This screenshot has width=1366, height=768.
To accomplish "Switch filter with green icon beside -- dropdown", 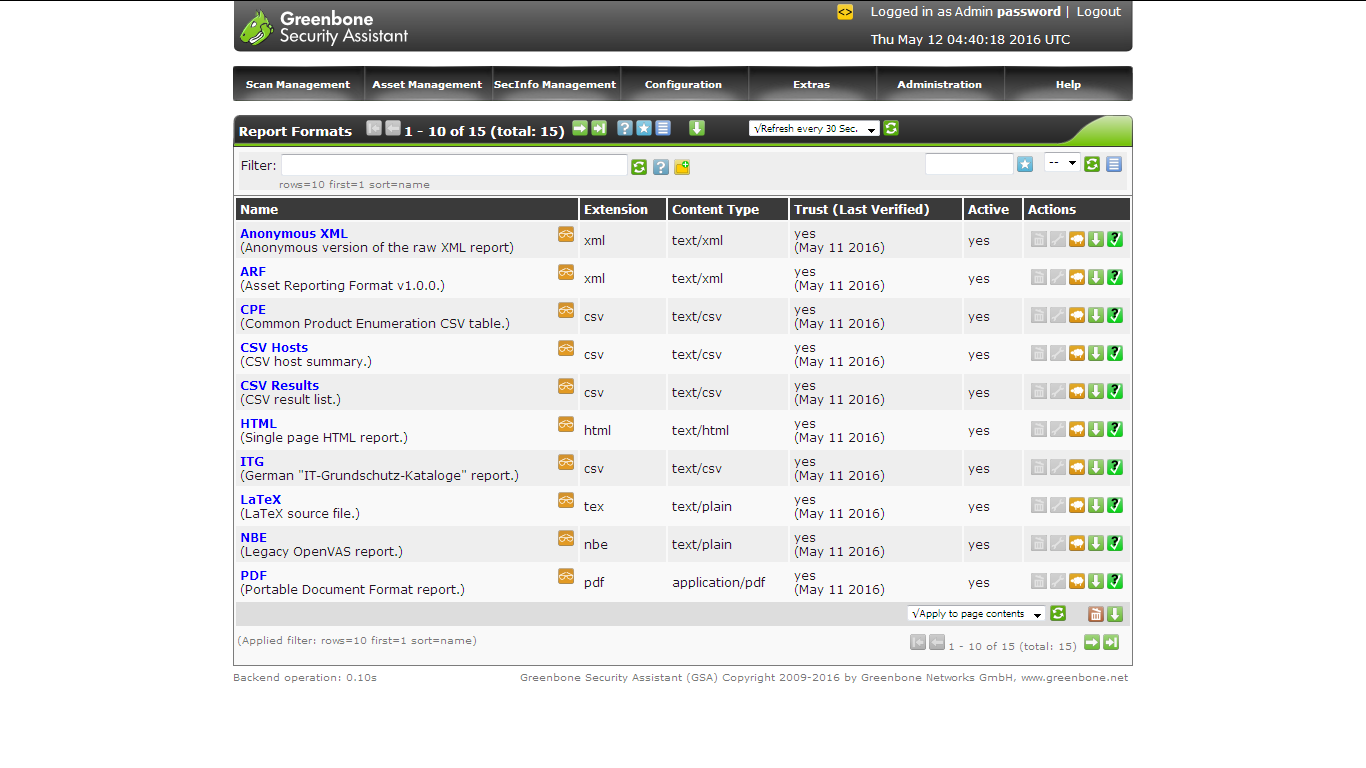I will [x=1092, y=164].
